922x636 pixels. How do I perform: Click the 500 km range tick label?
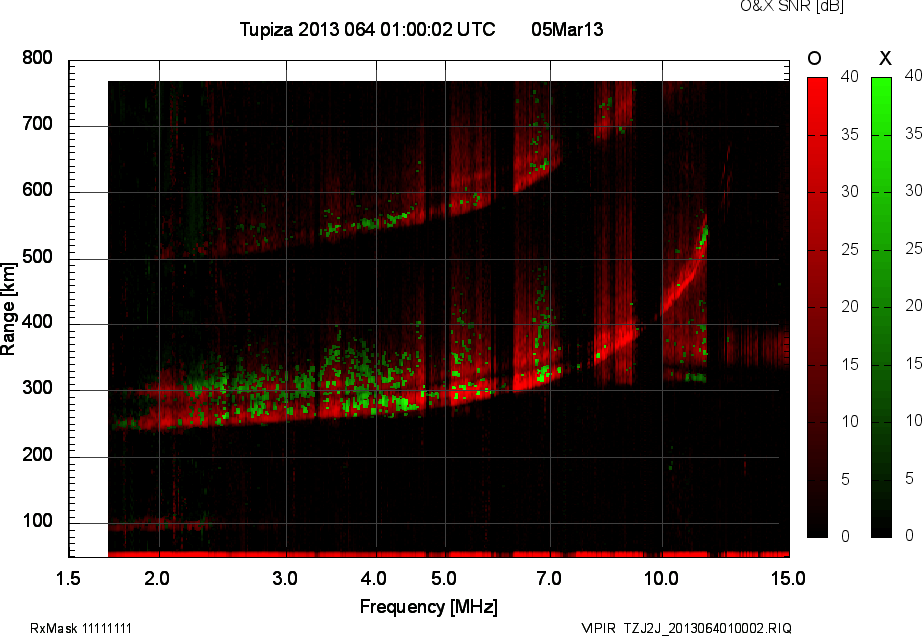(x=37, y=257)
